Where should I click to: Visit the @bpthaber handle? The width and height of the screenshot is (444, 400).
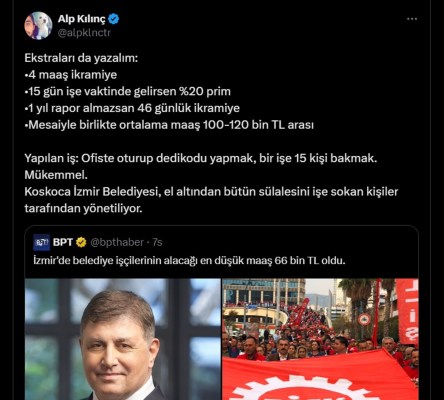(117, 242)
